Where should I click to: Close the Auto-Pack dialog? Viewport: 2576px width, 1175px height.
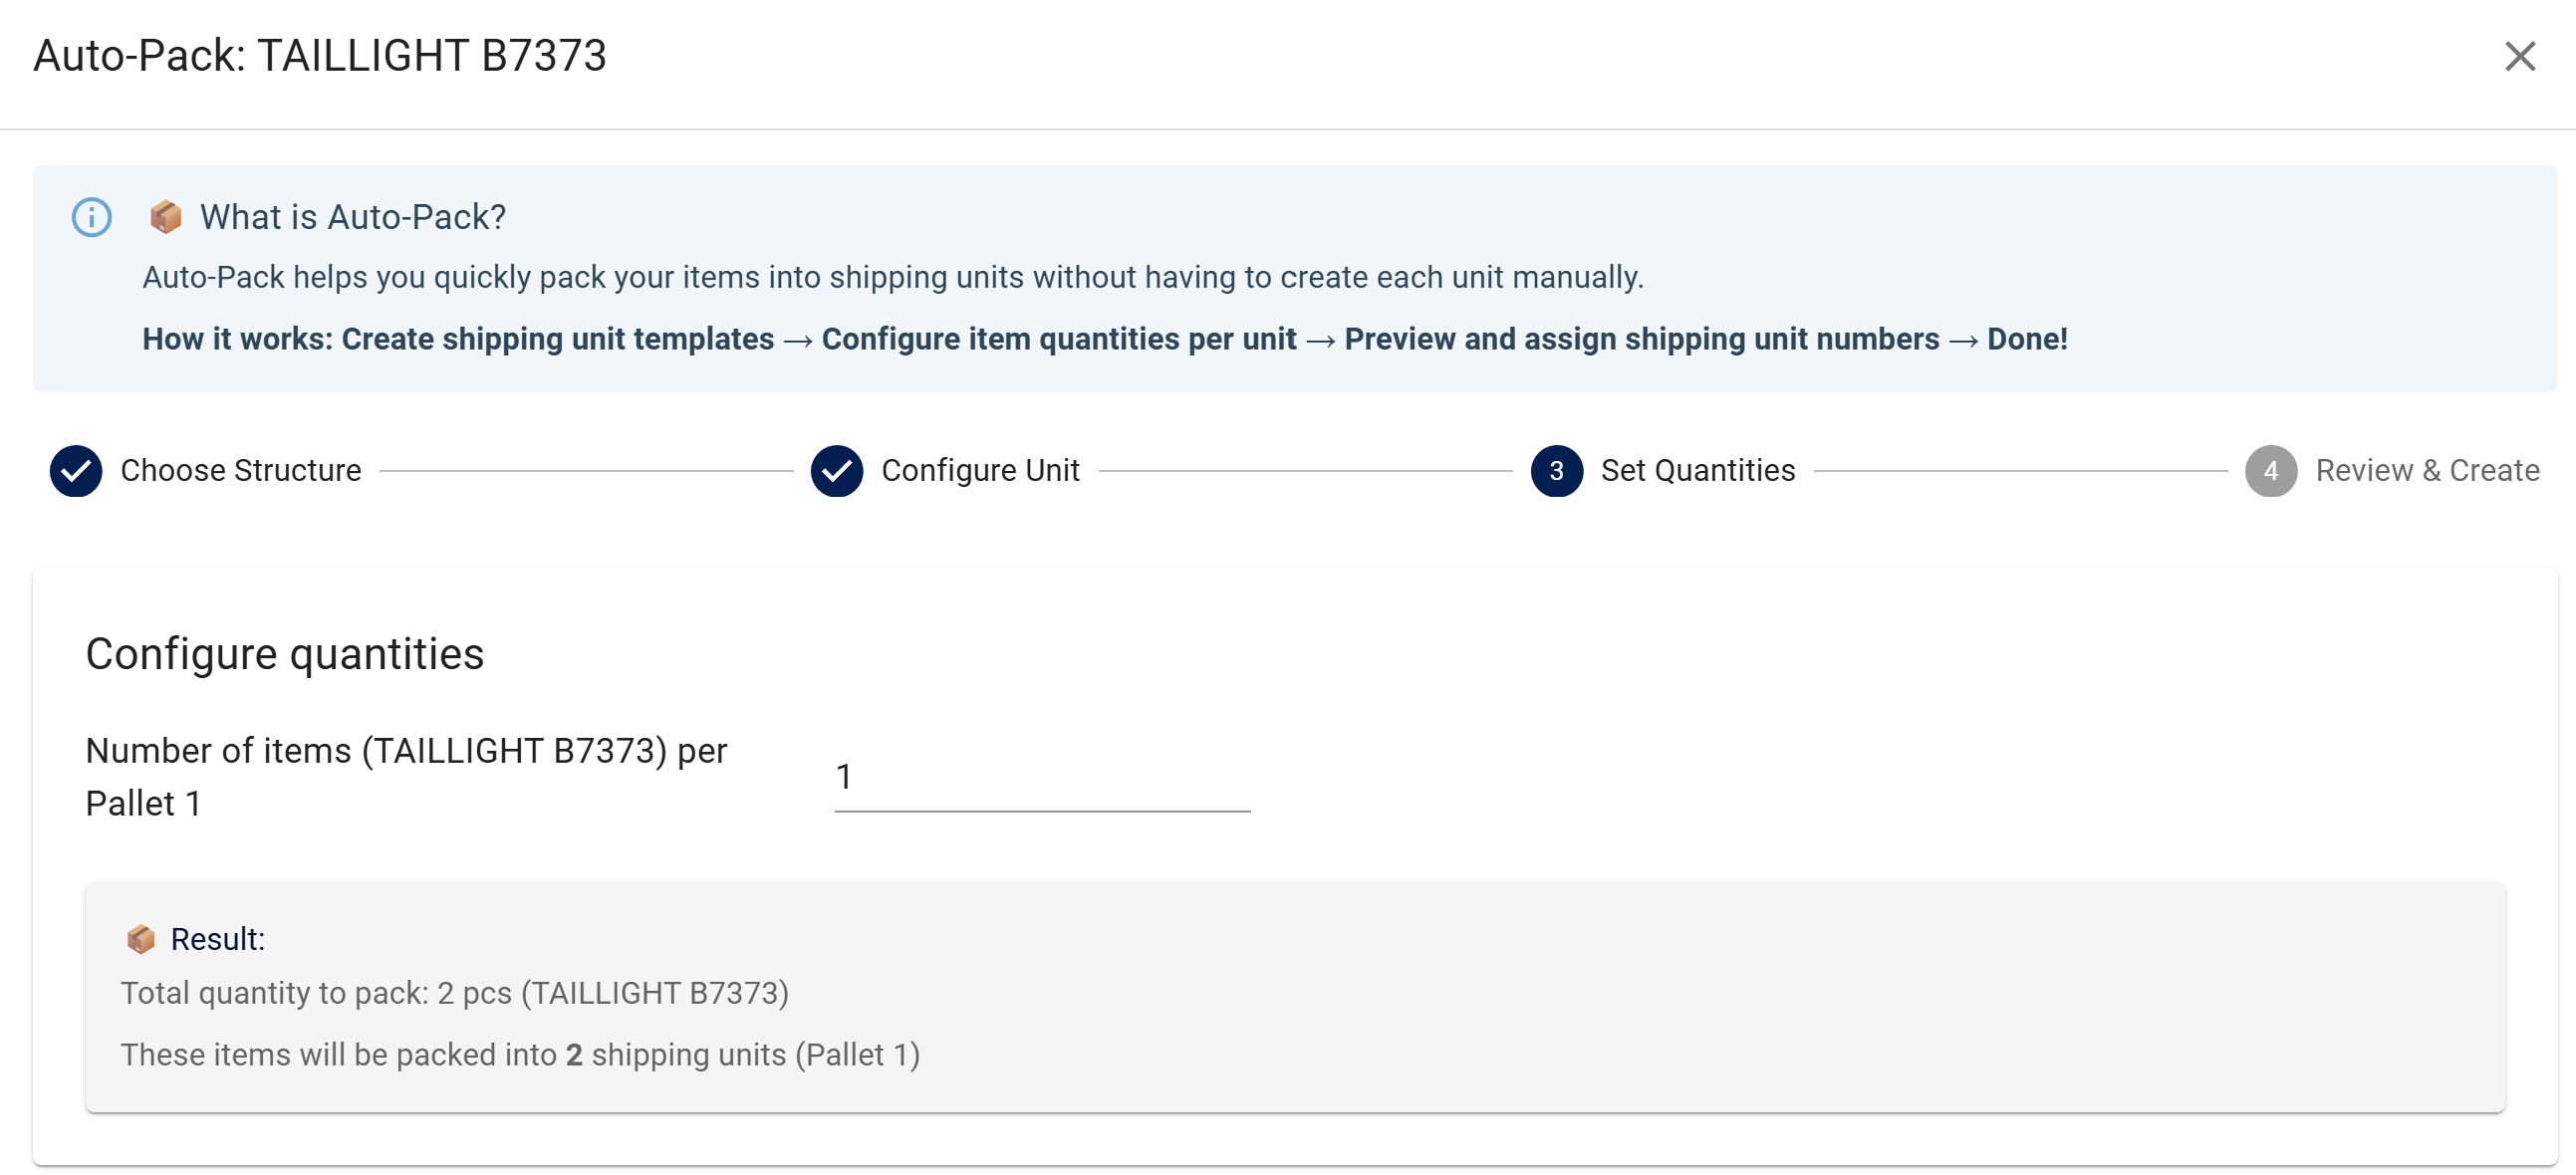pos(2519,56)
